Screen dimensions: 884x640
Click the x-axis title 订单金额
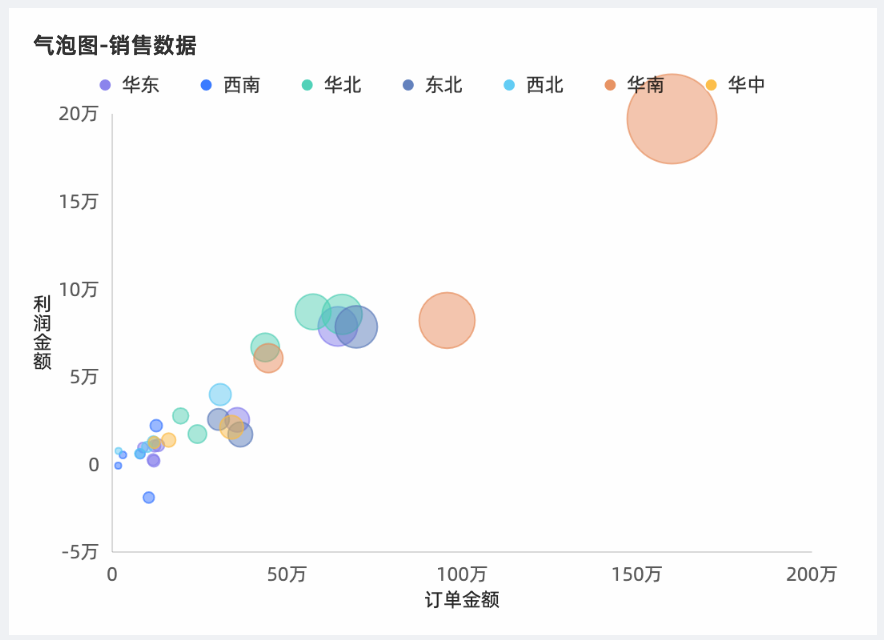(462, 599)
